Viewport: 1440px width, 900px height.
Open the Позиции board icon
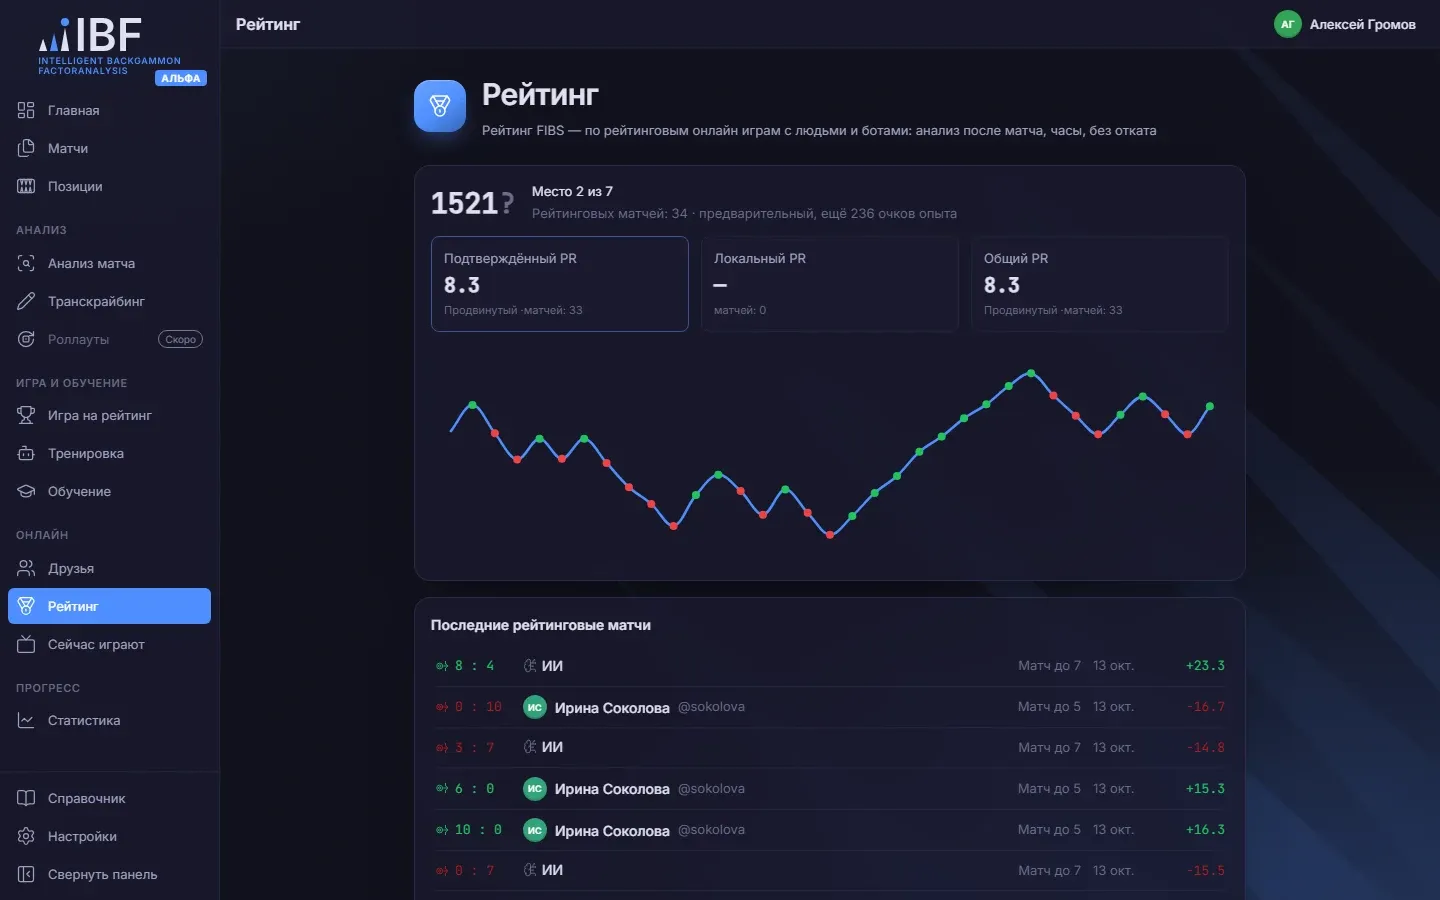point(26,186)
